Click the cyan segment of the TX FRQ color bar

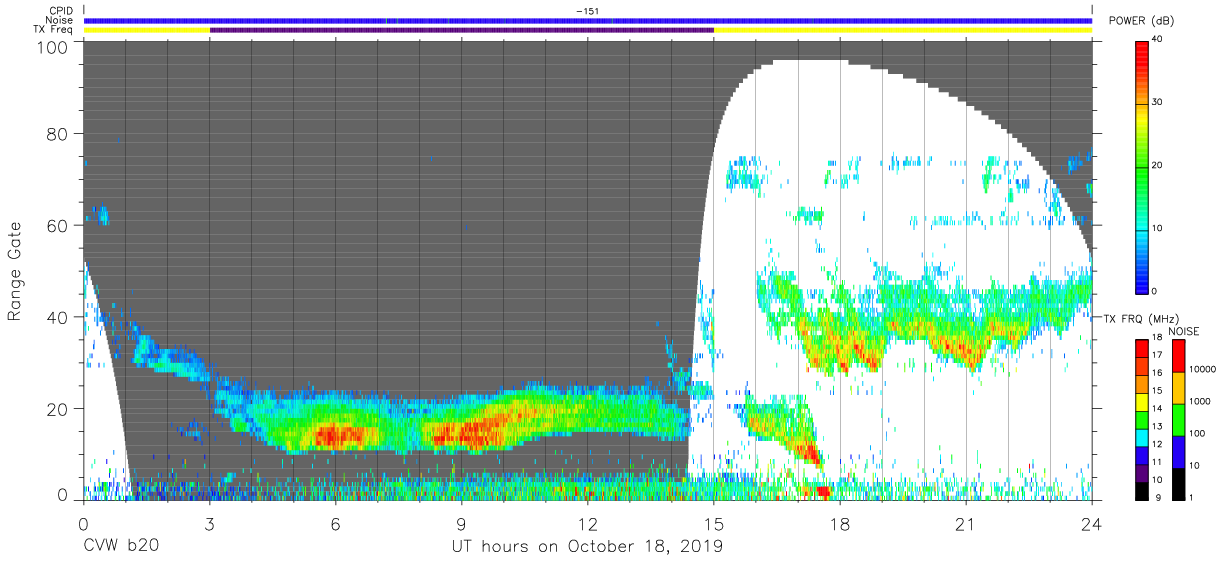pos(1142,438)
